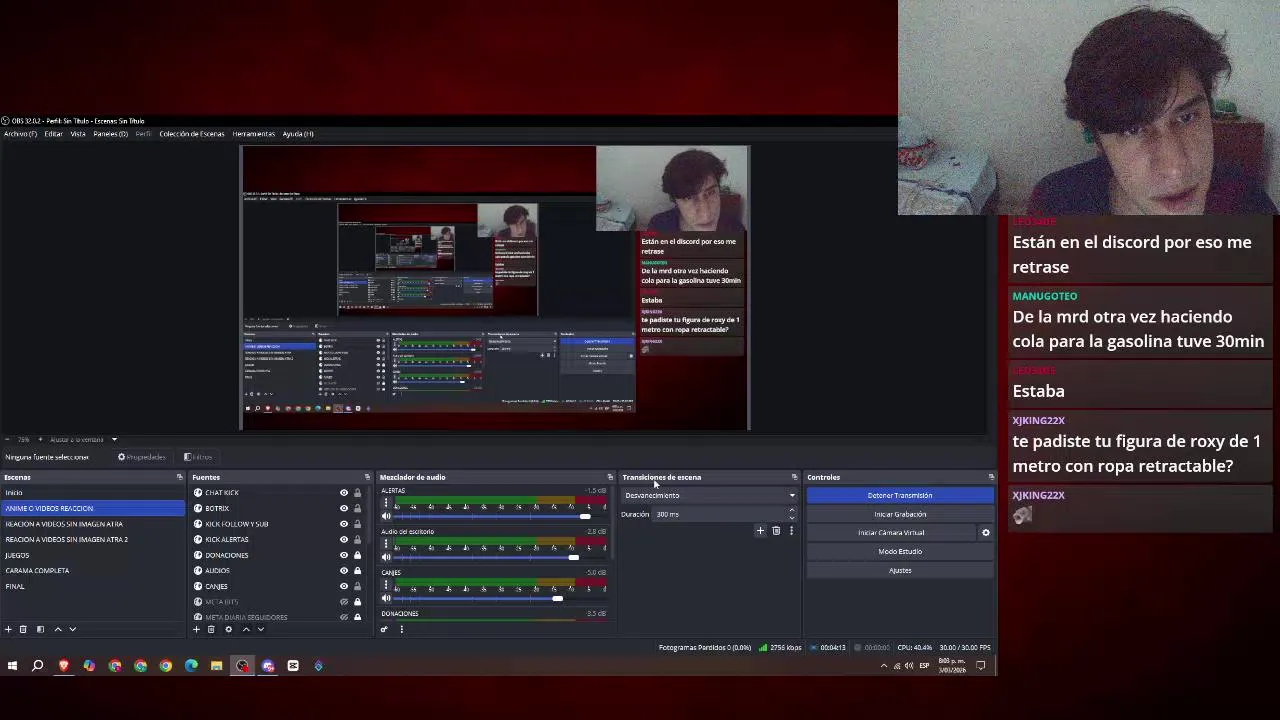Open the preview scaling dropdown arrow
The width and height of the screenshot is (1280, 720).
pyautogui.click(x=114, y=439)
